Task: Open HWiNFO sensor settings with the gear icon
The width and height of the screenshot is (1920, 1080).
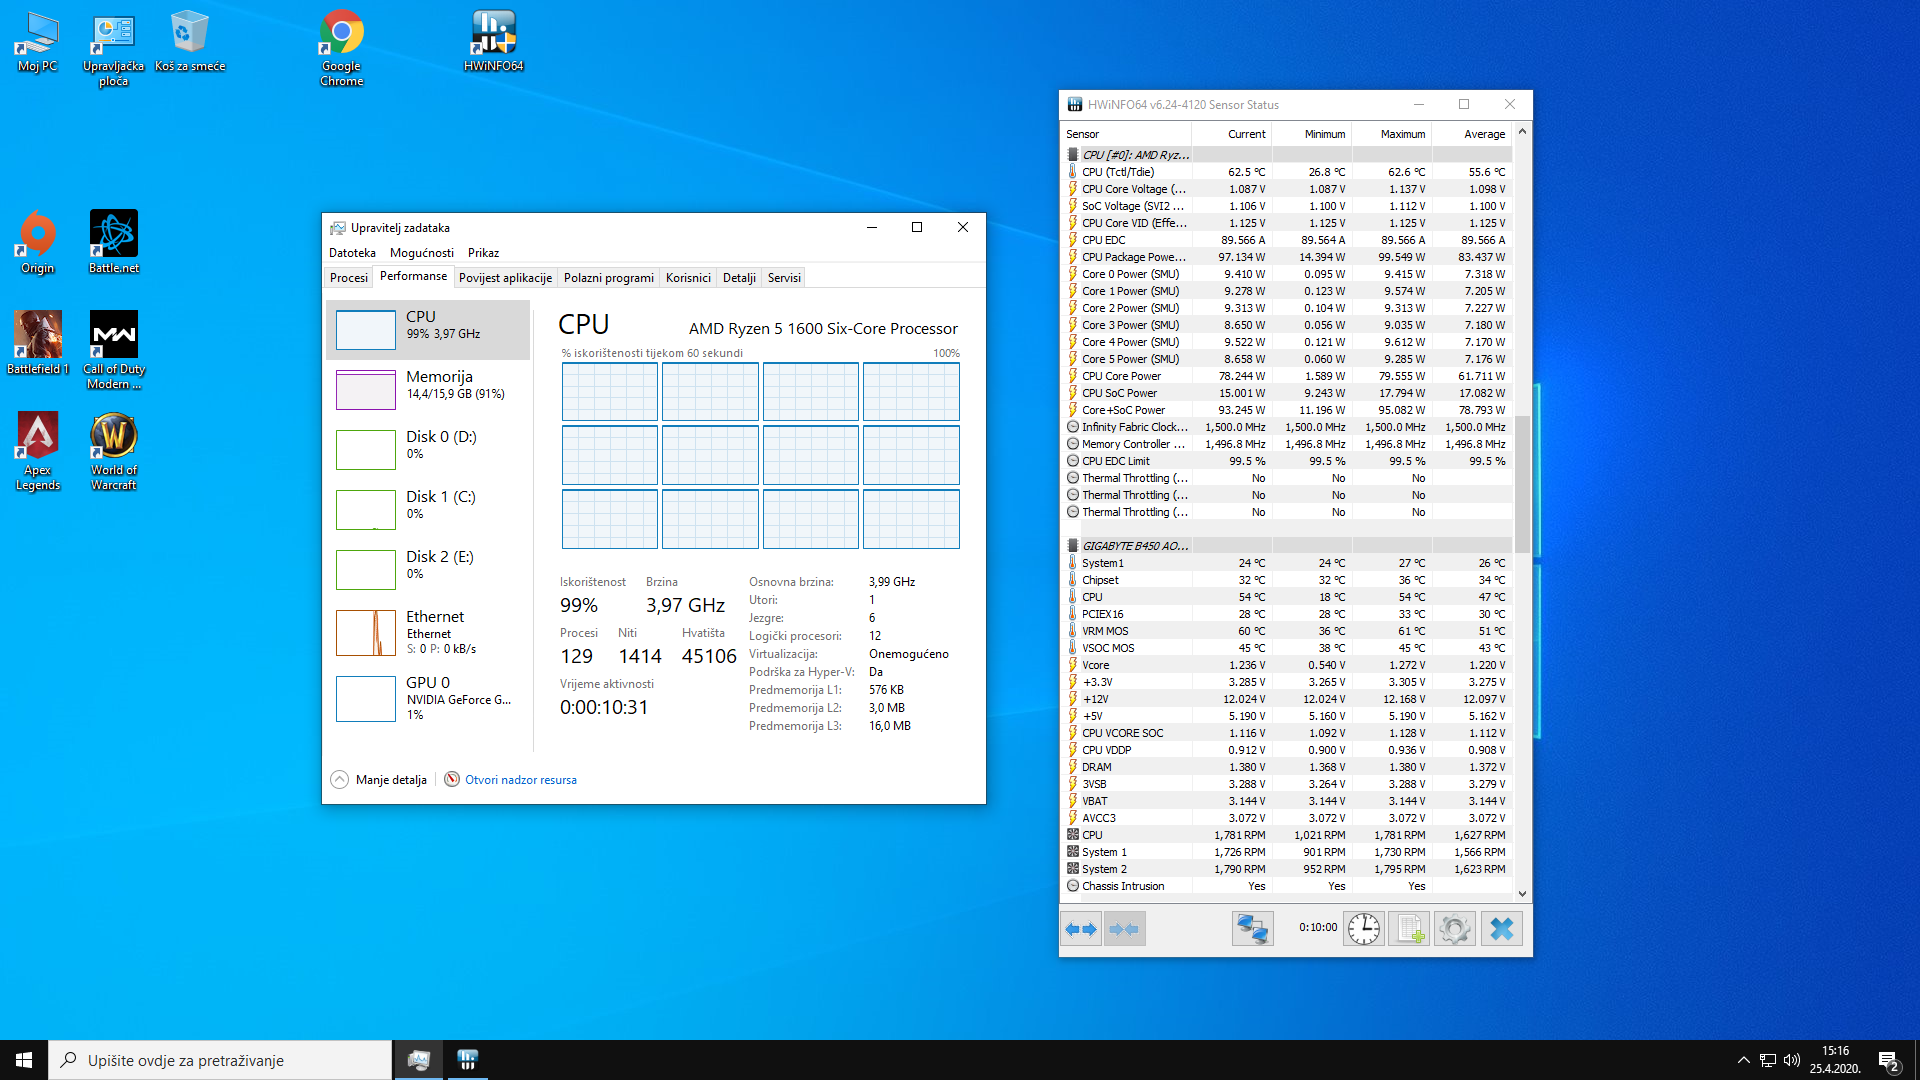Action: 1455,929
